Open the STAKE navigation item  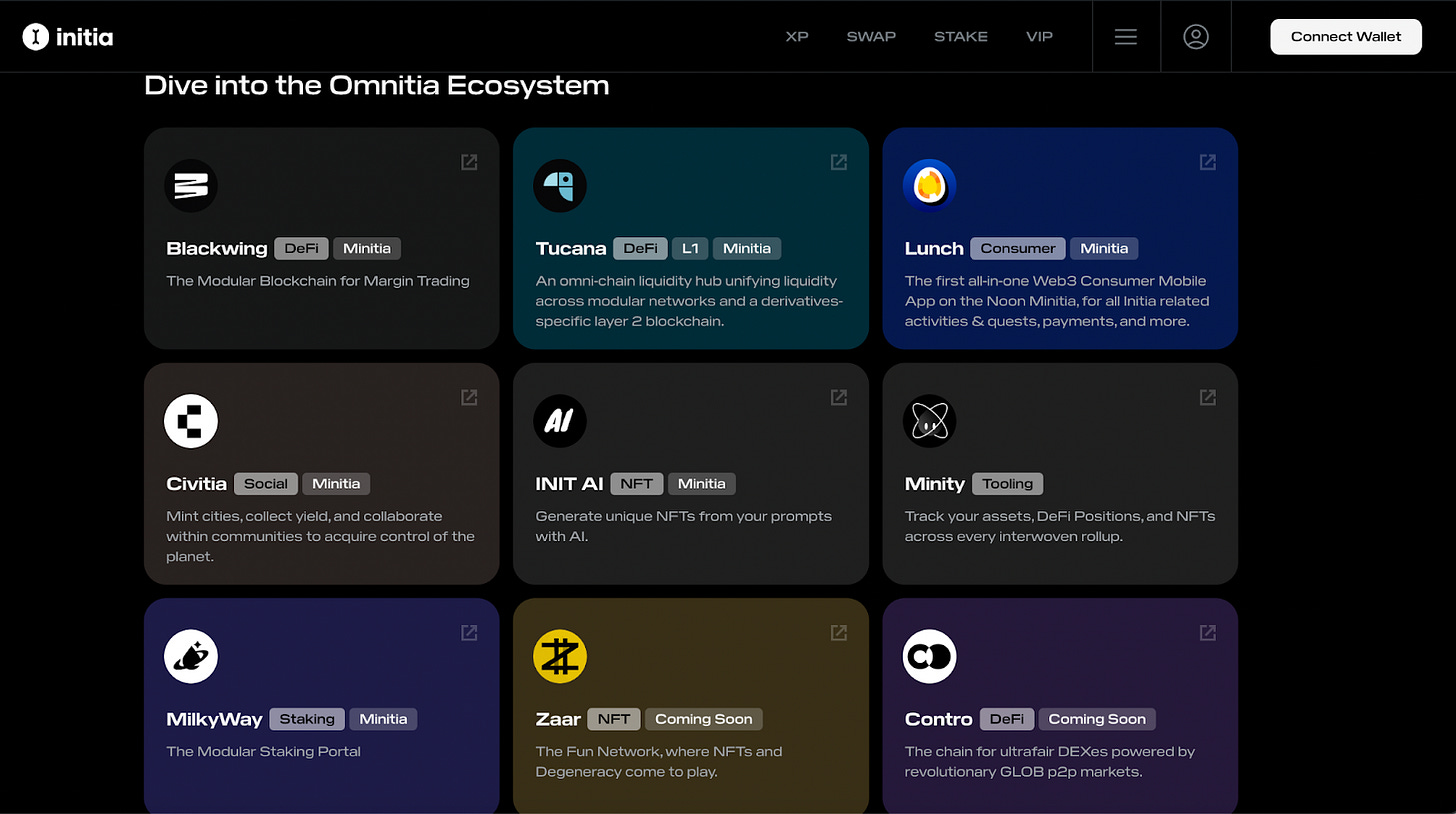coord(961,37)
